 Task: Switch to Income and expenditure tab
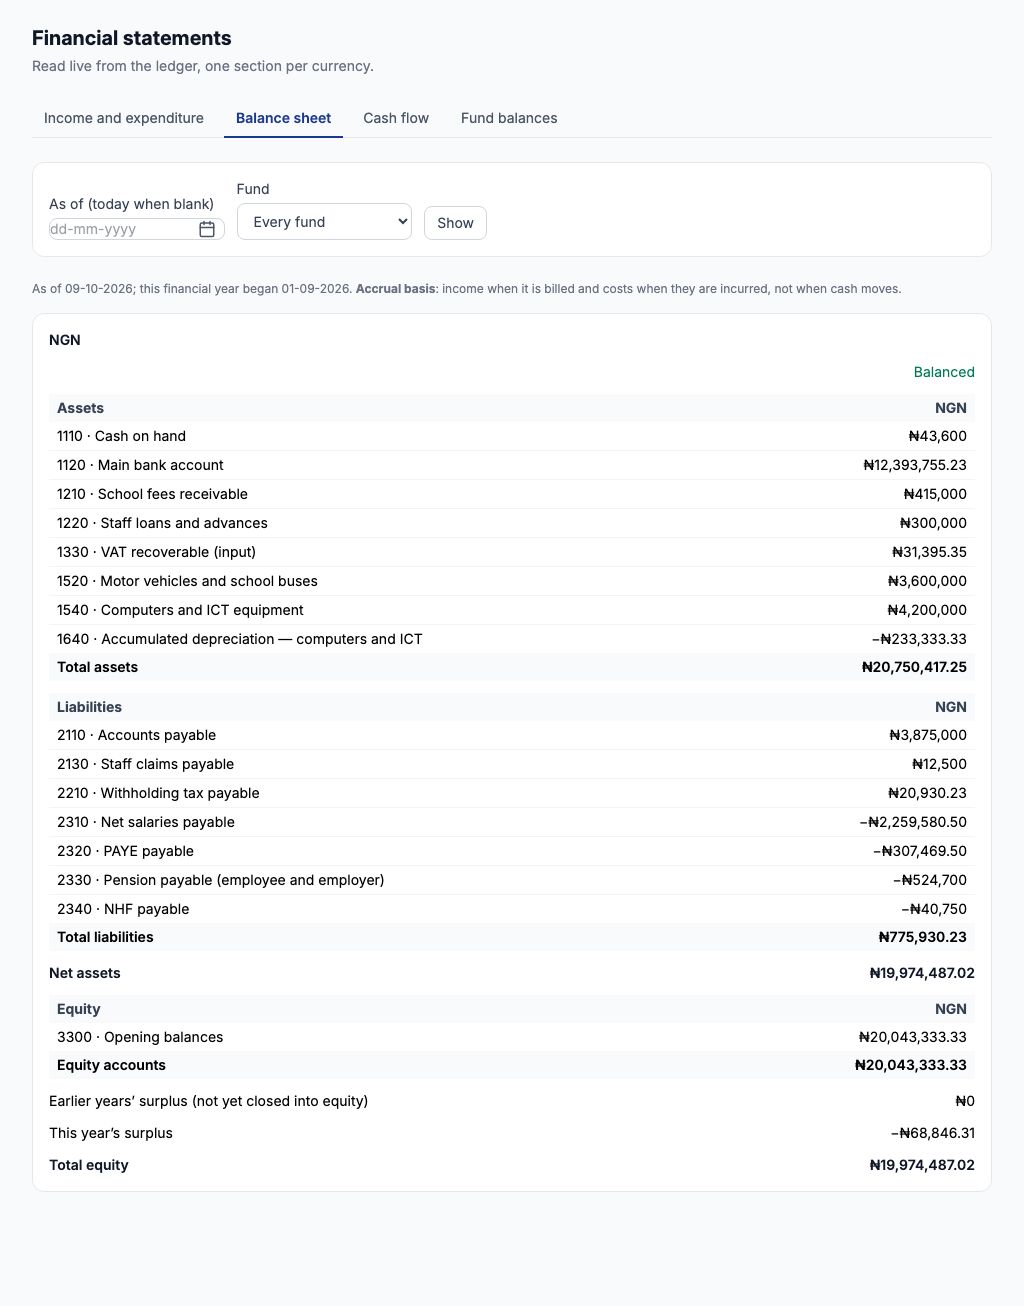coord(124,118)
